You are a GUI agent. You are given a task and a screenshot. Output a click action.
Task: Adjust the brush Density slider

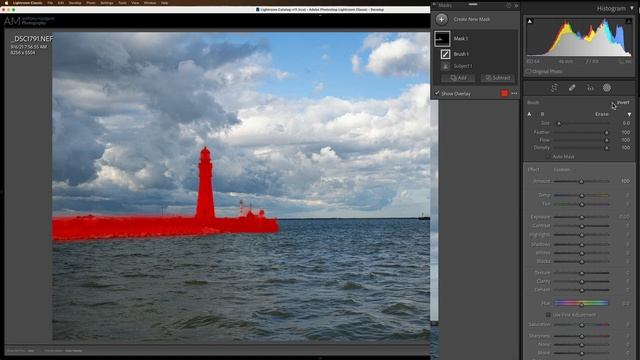(x=581, y=148)
